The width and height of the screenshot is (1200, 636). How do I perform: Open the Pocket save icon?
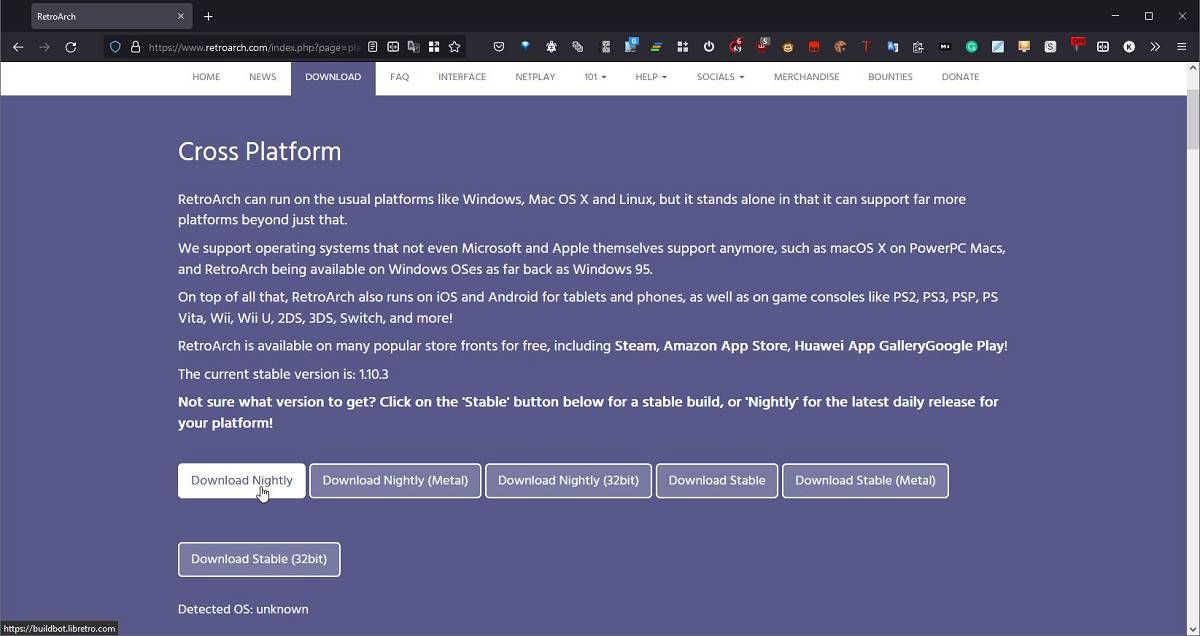coord(498,46)
